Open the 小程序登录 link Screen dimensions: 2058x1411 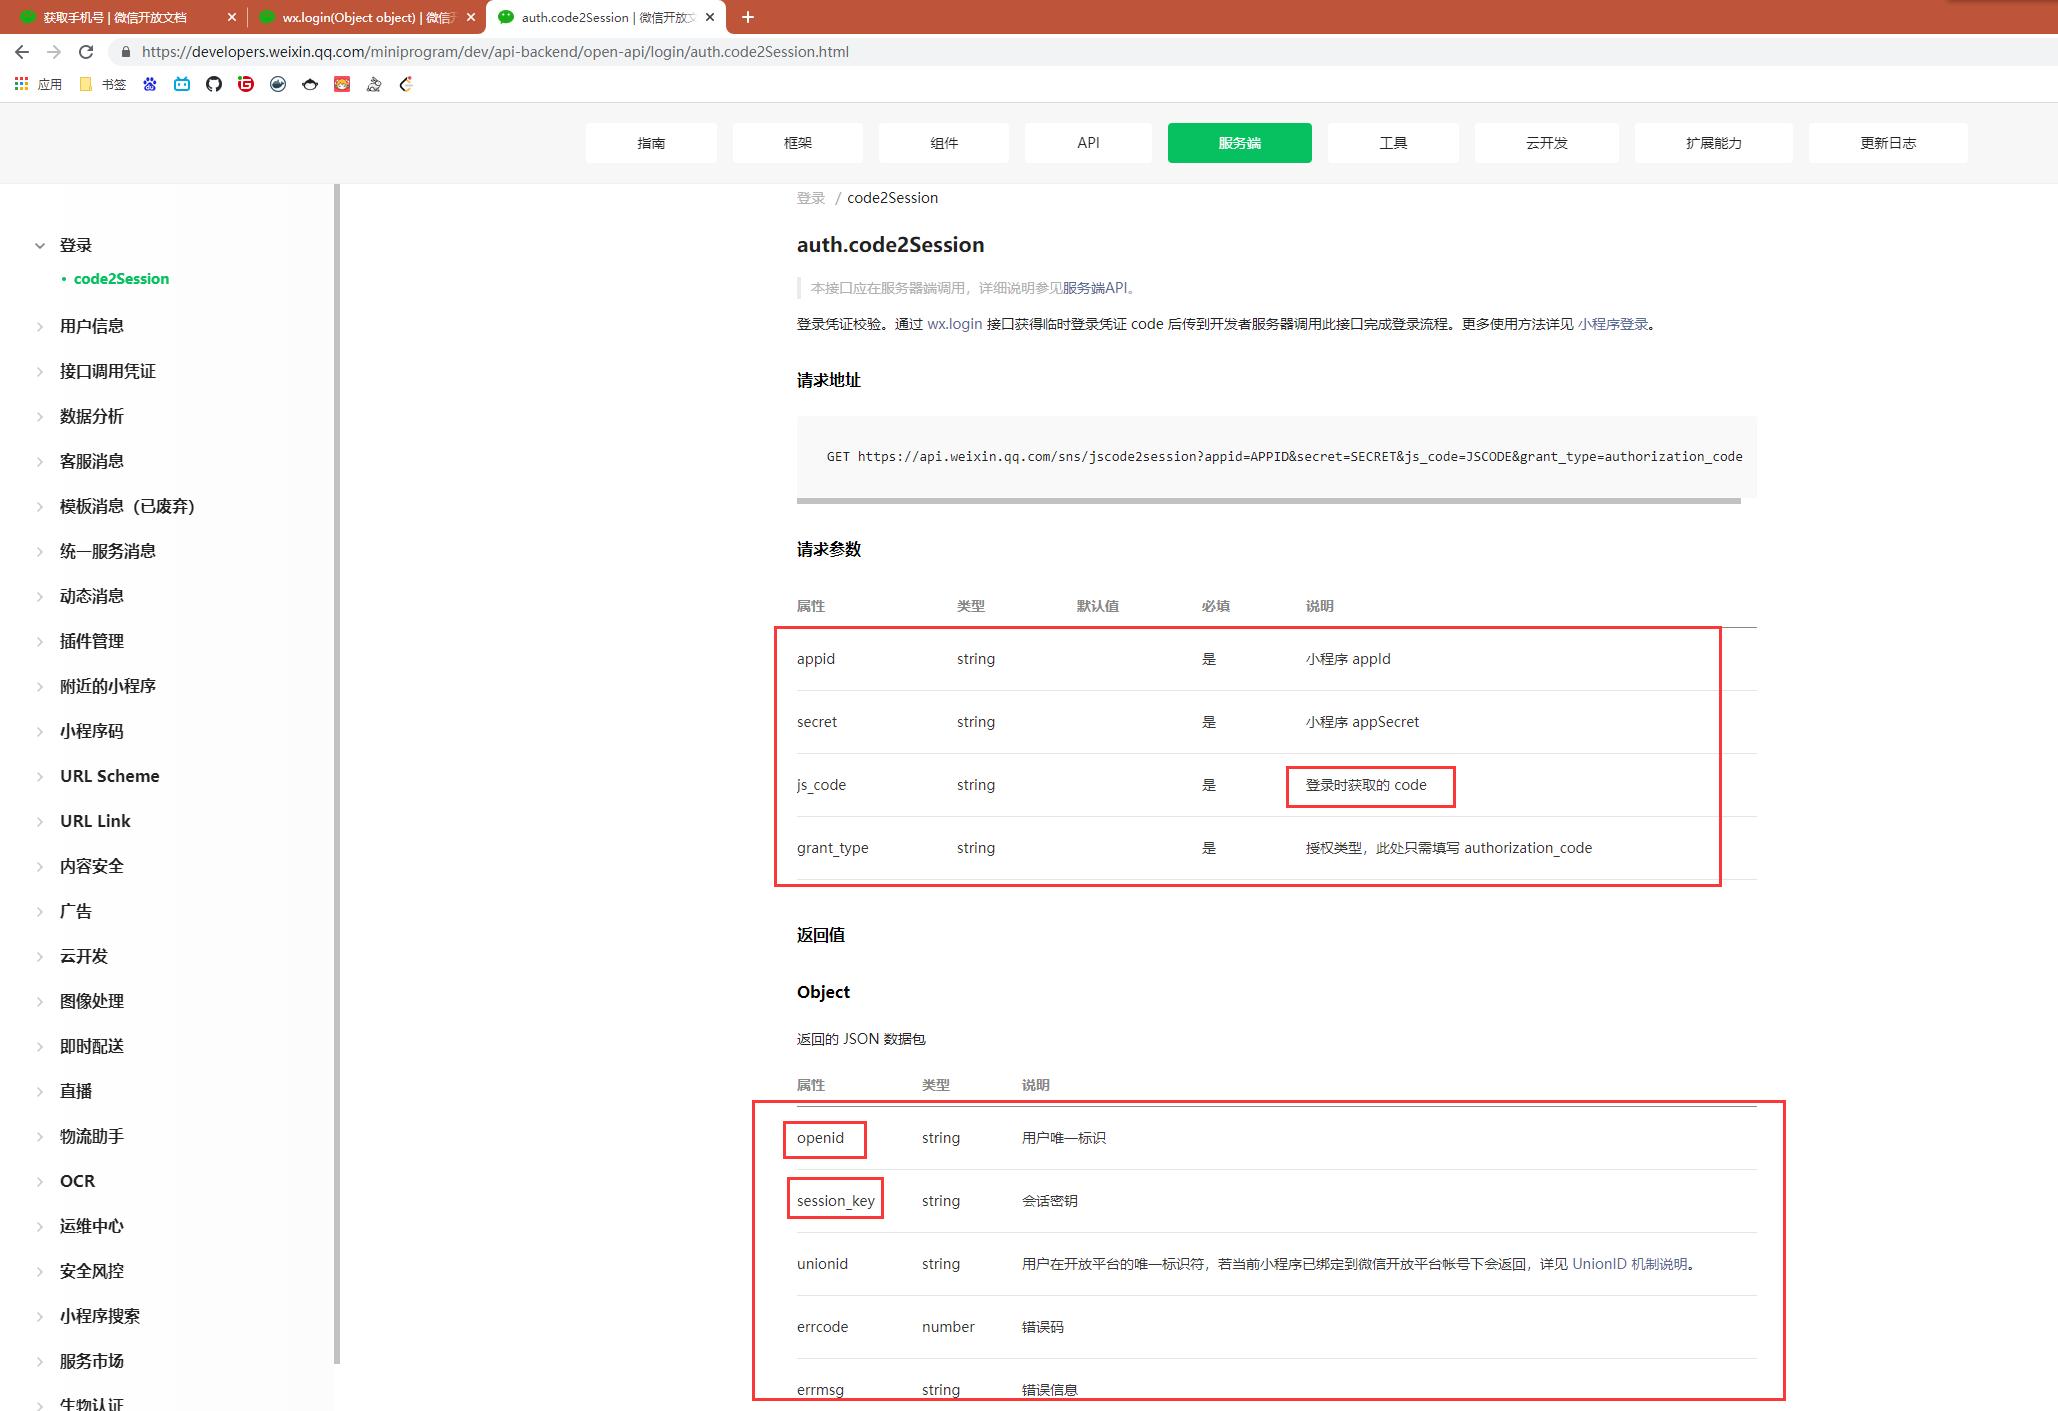tap(1613, 324)
